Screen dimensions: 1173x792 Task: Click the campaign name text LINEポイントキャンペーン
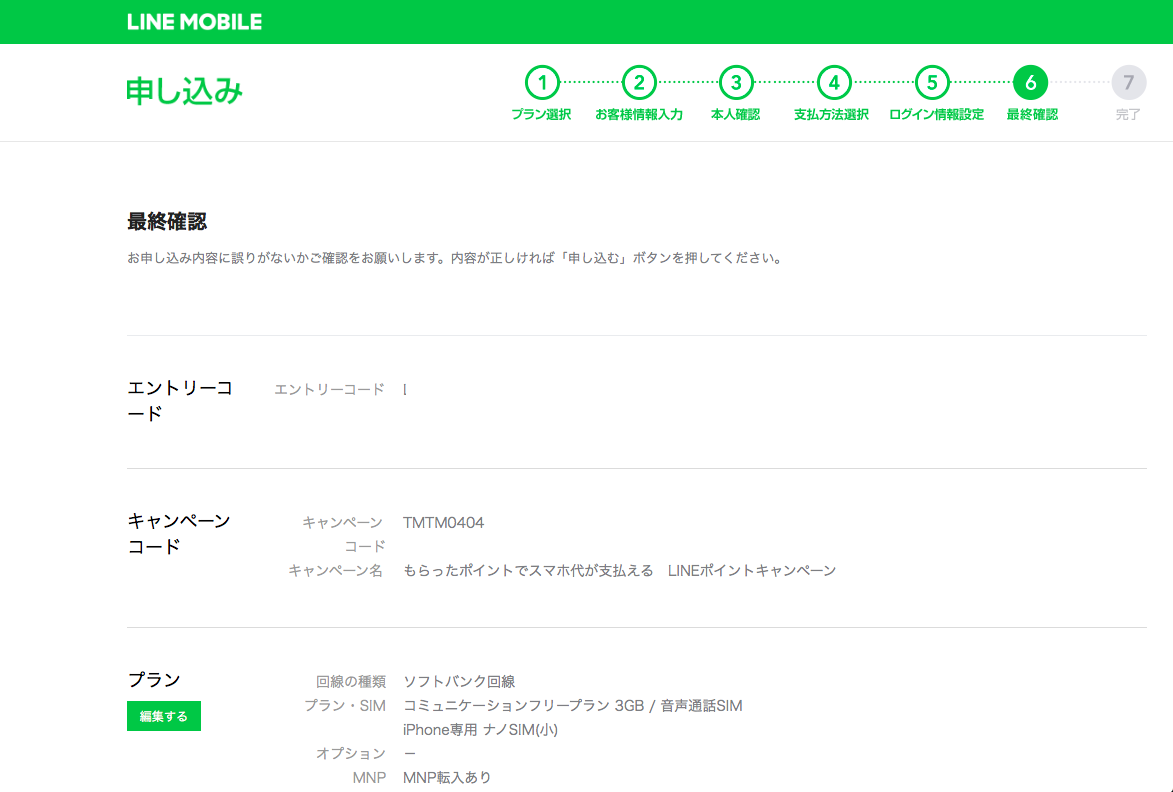point(752,571)
